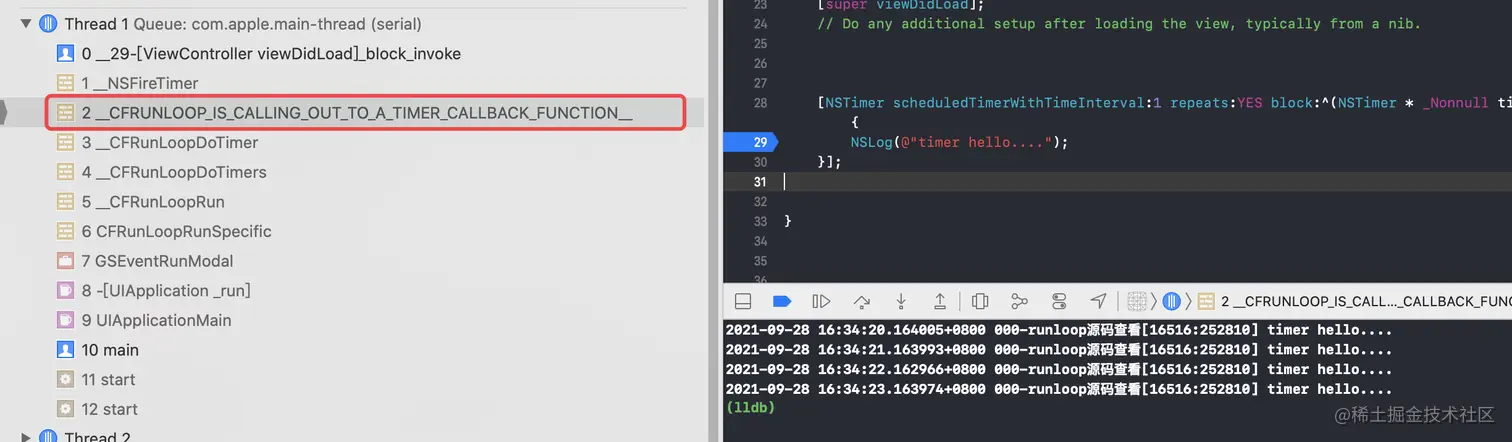Viewport: 1512px width, 442px height.
Task: Click the gear icon of frame 12 start
Action: [65, 409]
